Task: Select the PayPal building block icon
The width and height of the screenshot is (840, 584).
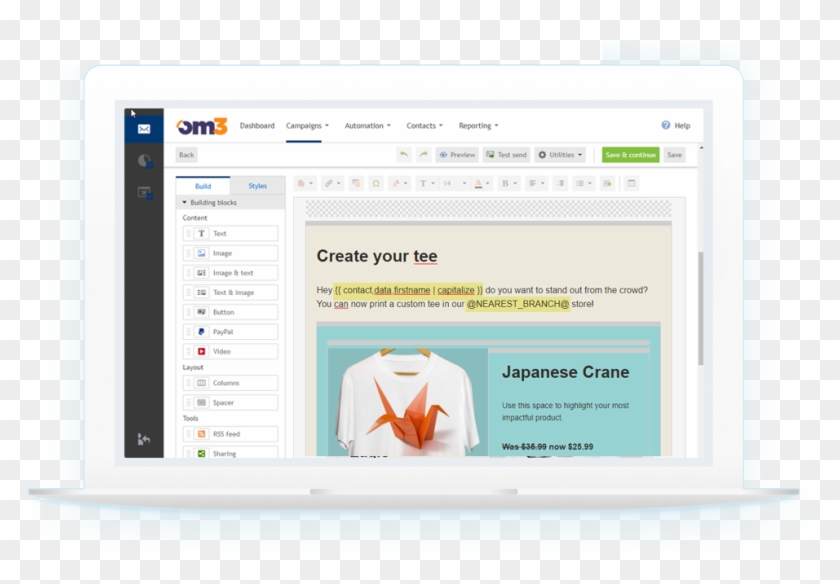Action: [201, 330]
